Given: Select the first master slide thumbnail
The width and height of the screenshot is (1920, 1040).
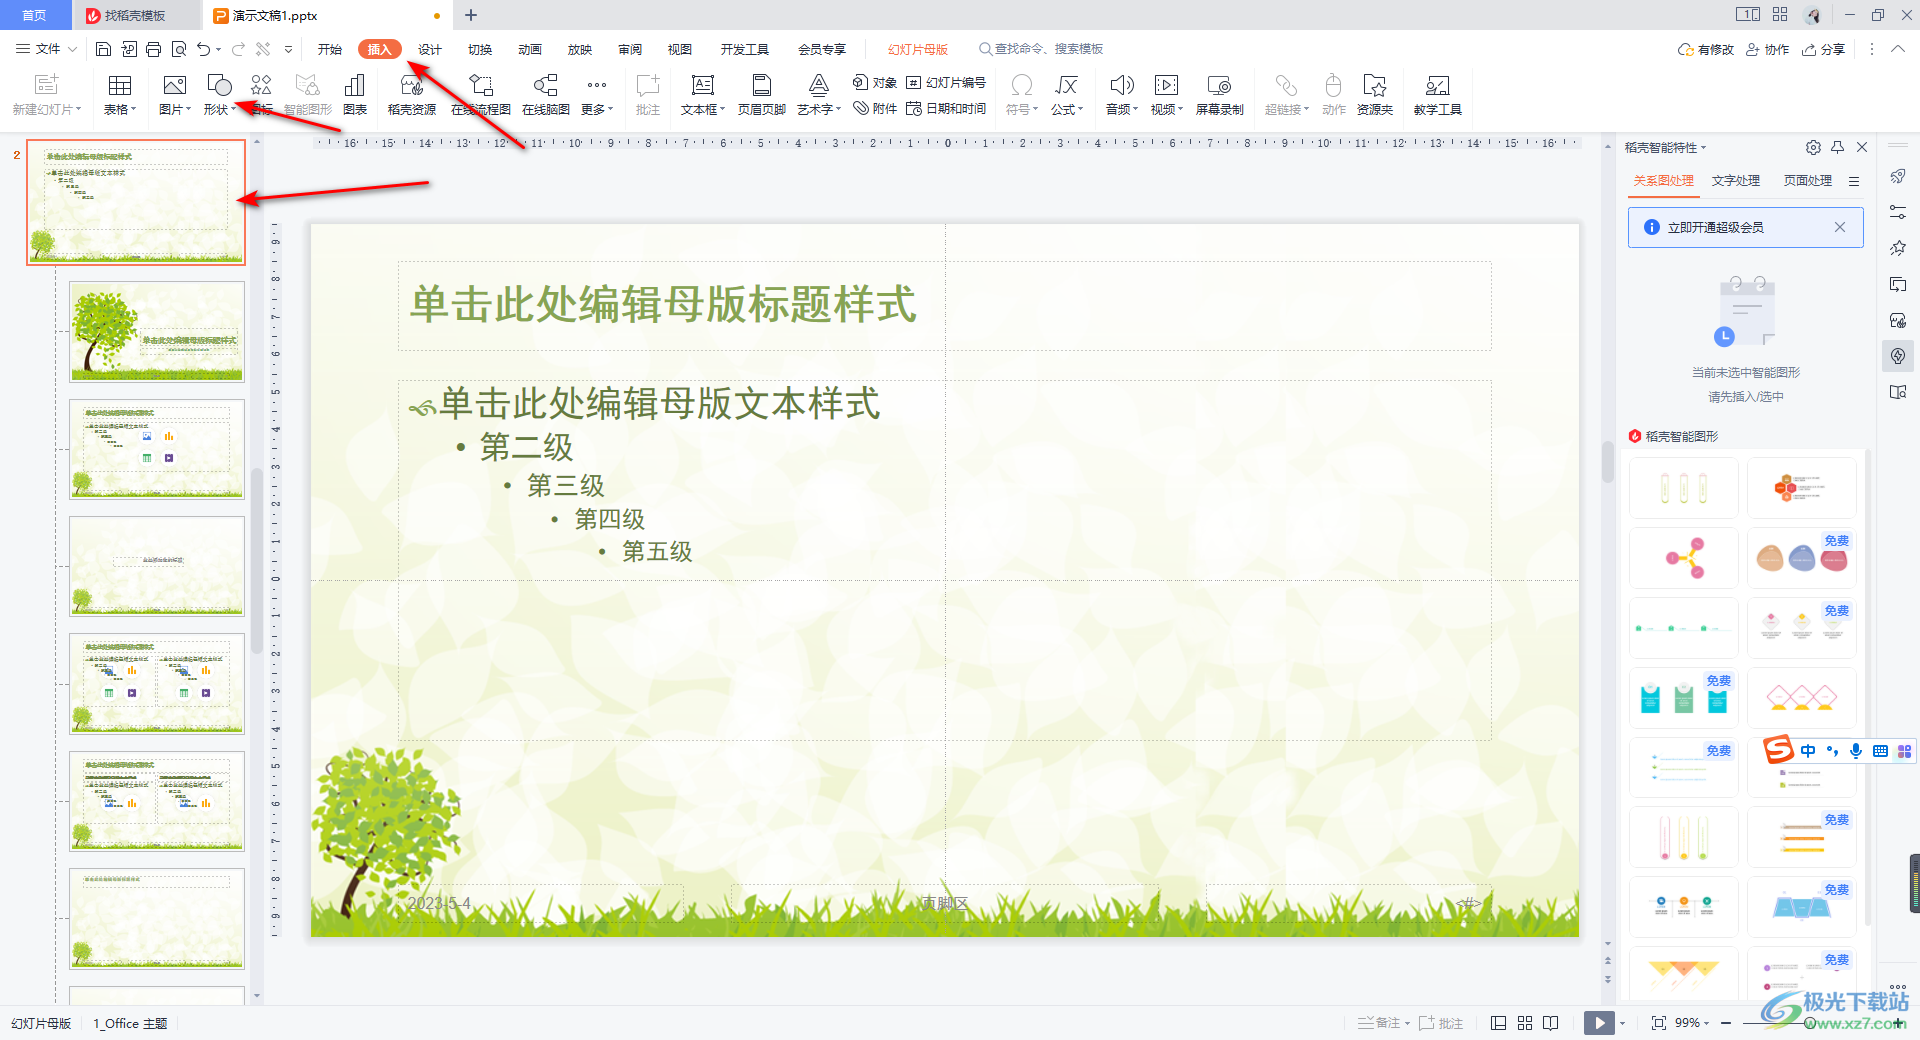Looking at the screenshot, I should point(136,202).
